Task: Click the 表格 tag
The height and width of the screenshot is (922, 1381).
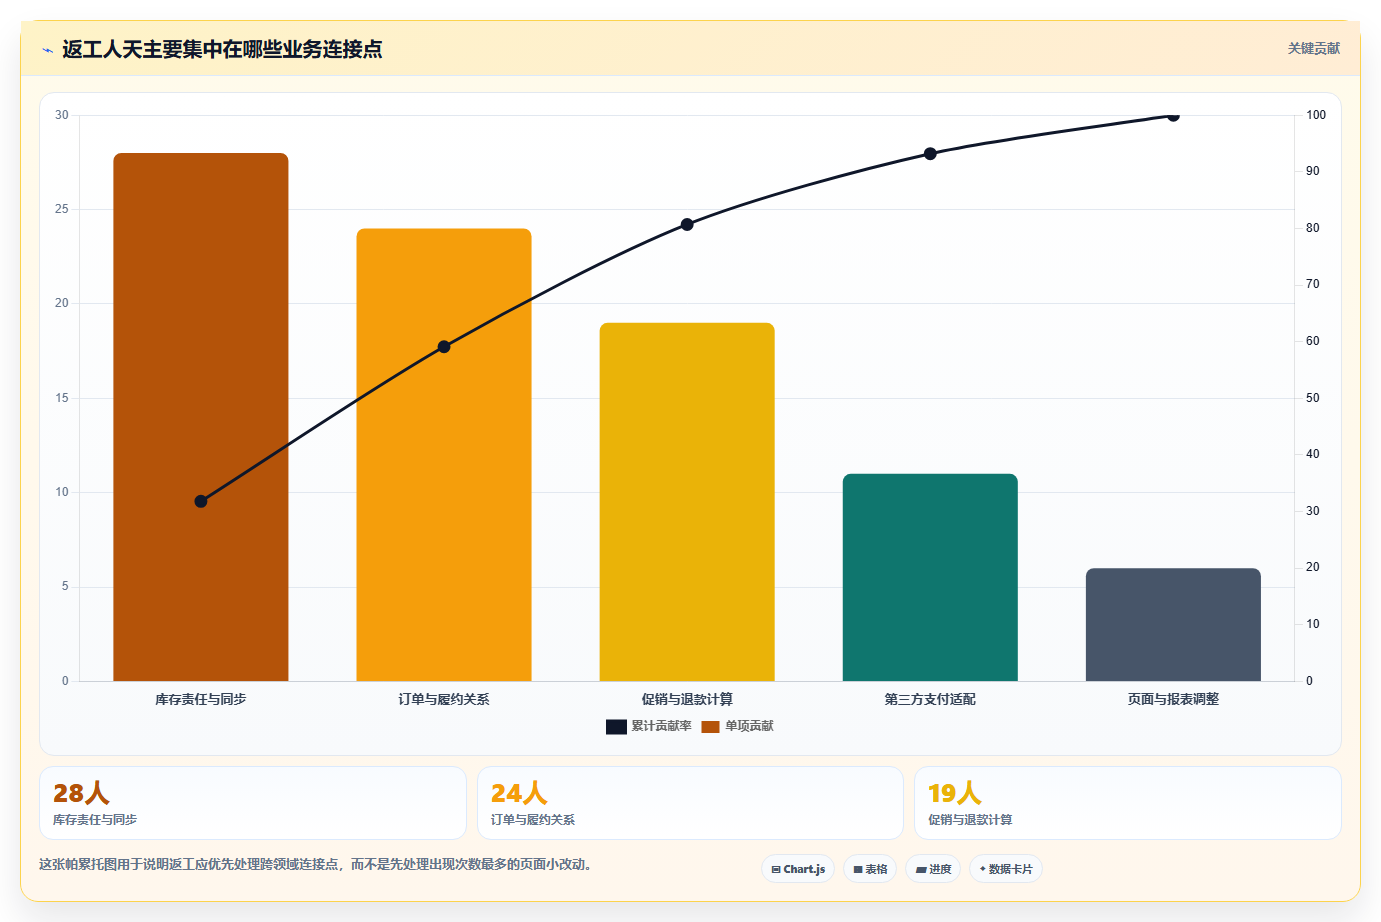Action: pyautogui.click(x=870, y=869)
